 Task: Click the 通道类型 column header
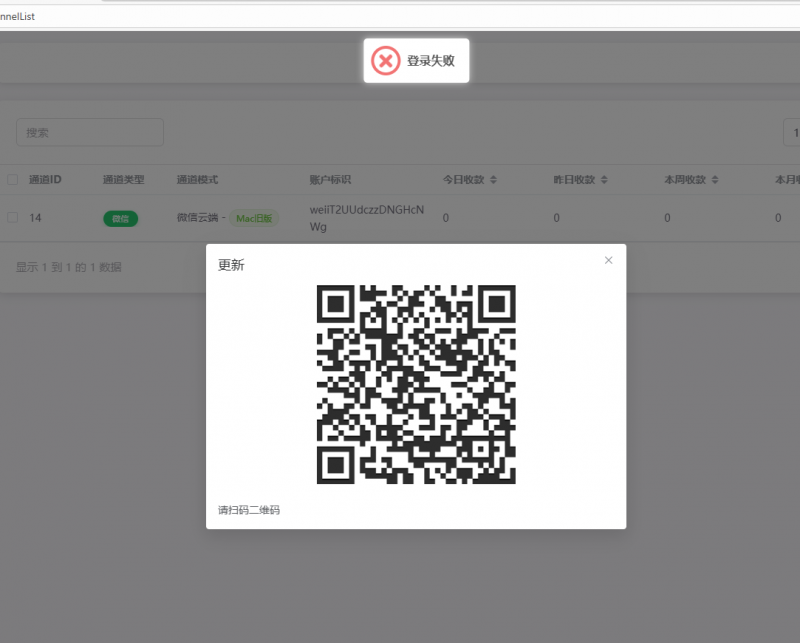click(x=122, y=179)
